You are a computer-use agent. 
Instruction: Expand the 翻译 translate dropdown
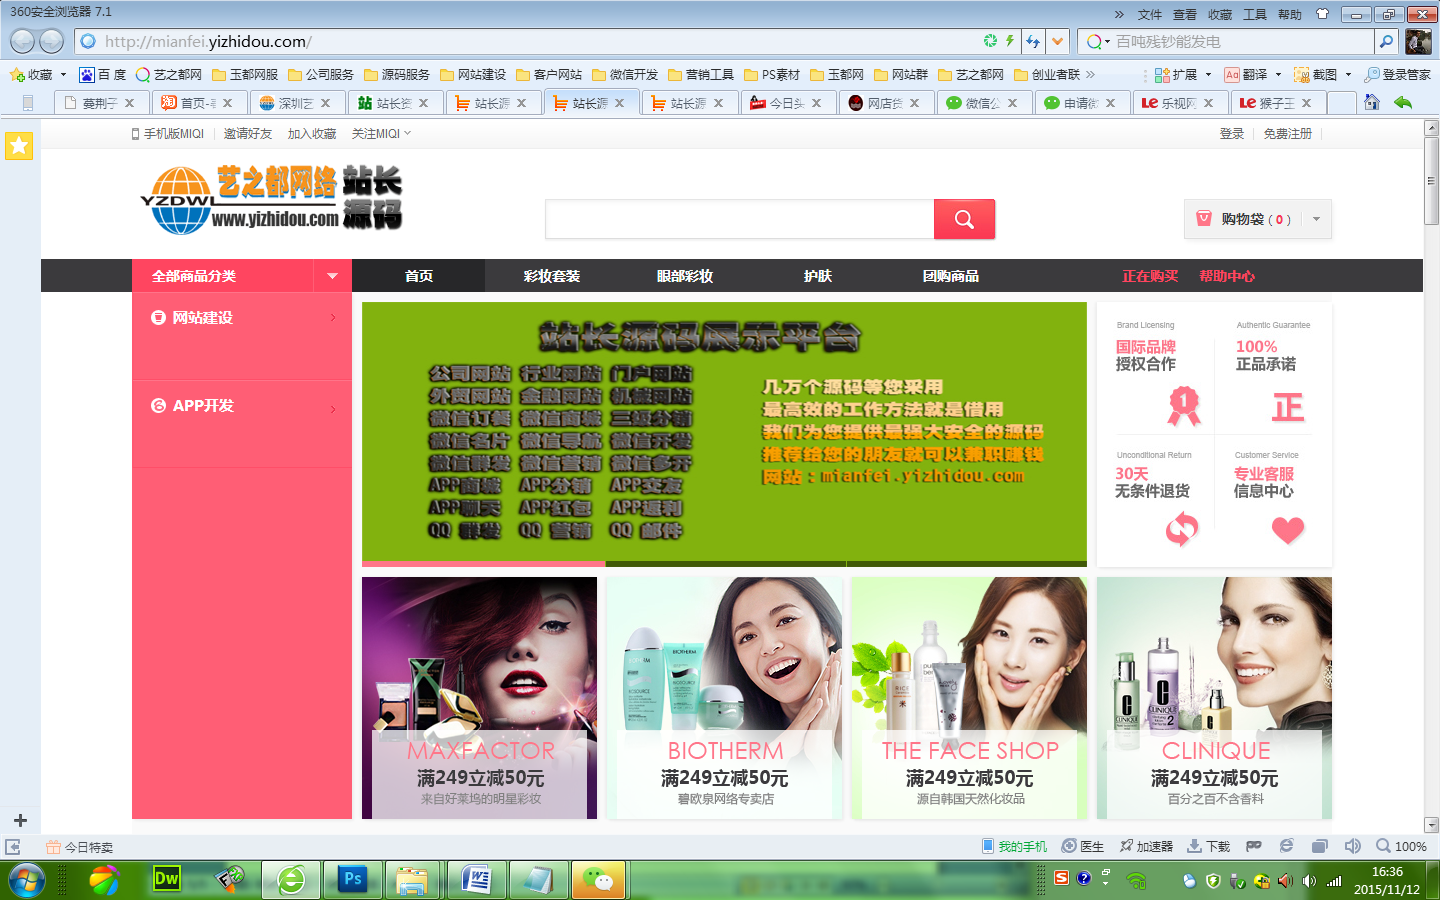1278,75
